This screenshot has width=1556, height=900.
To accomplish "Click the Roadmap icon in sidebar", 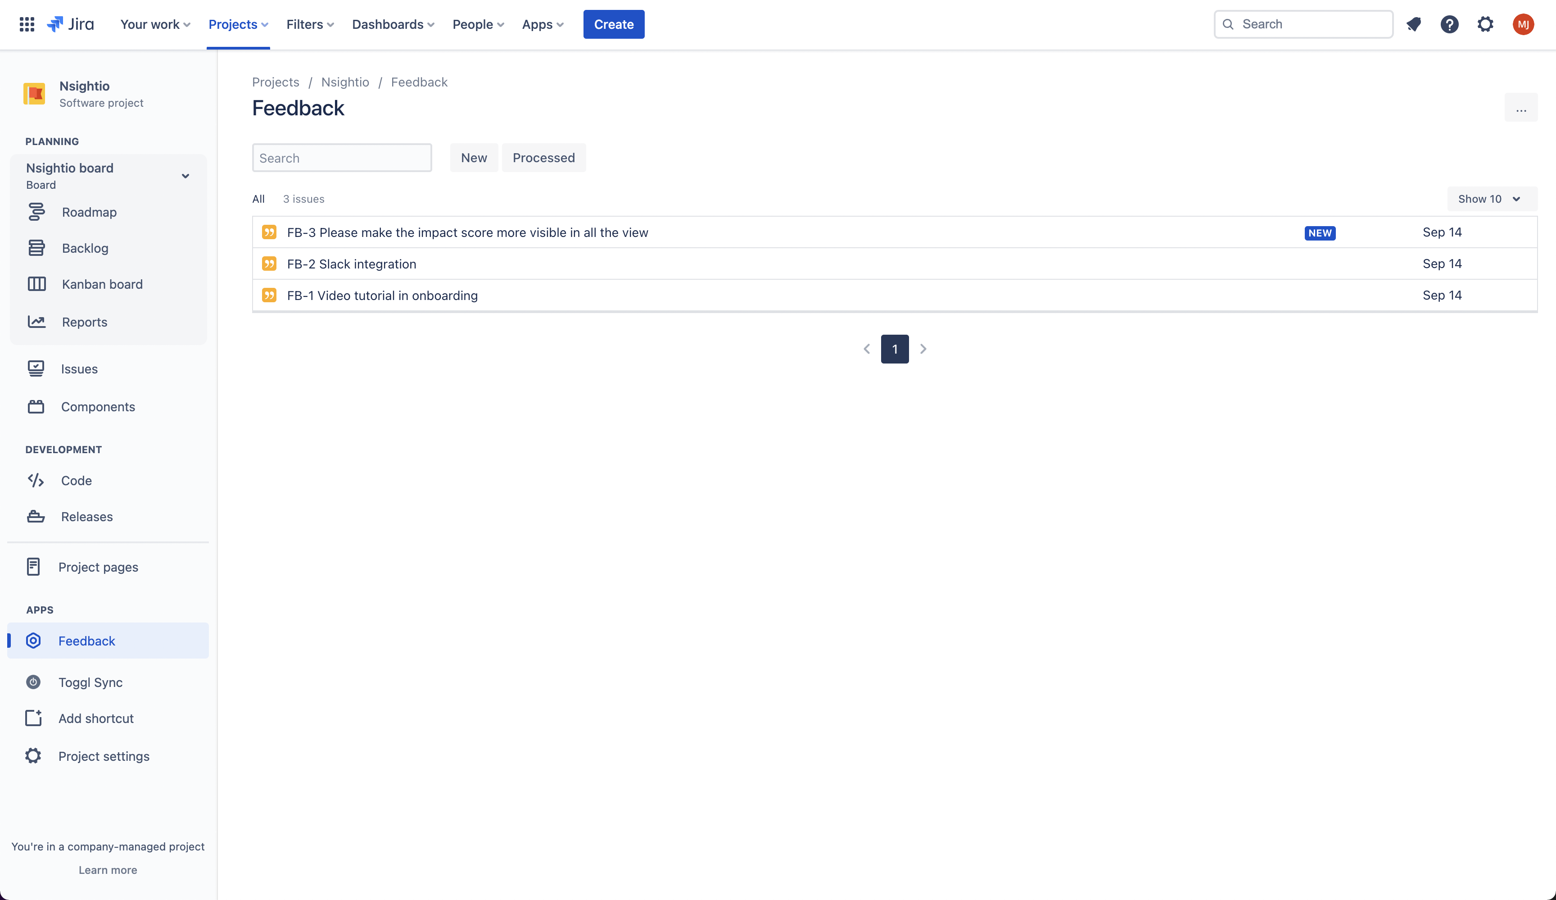I will coord(37,212).
